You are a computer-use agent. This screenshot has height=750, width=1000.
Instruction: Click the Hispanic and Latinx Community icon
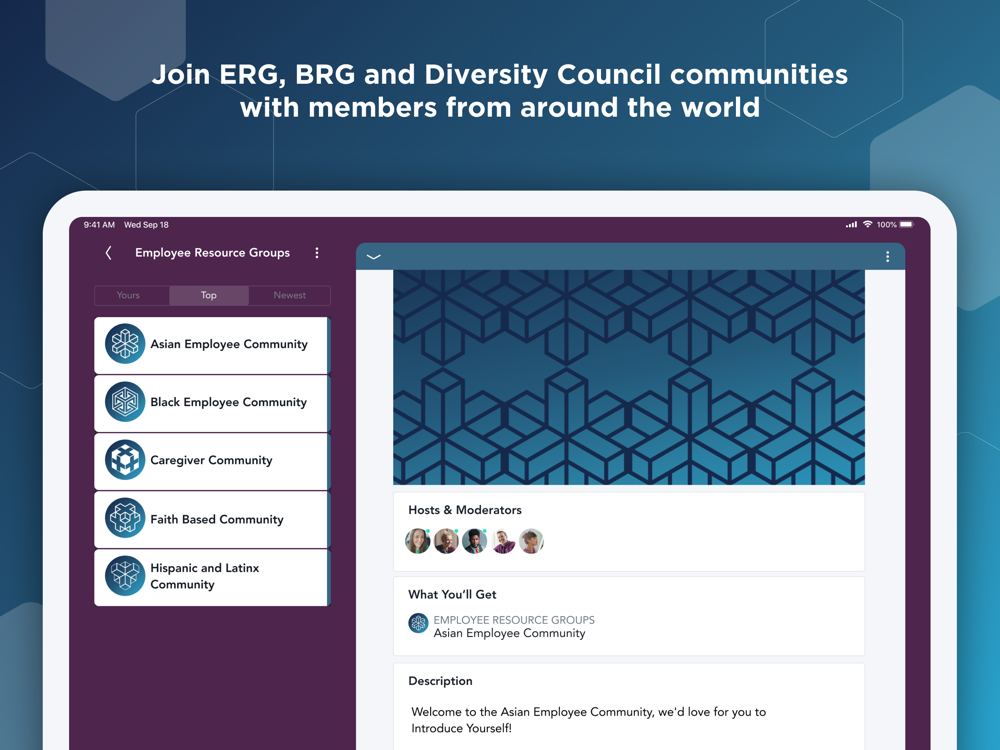125,576
